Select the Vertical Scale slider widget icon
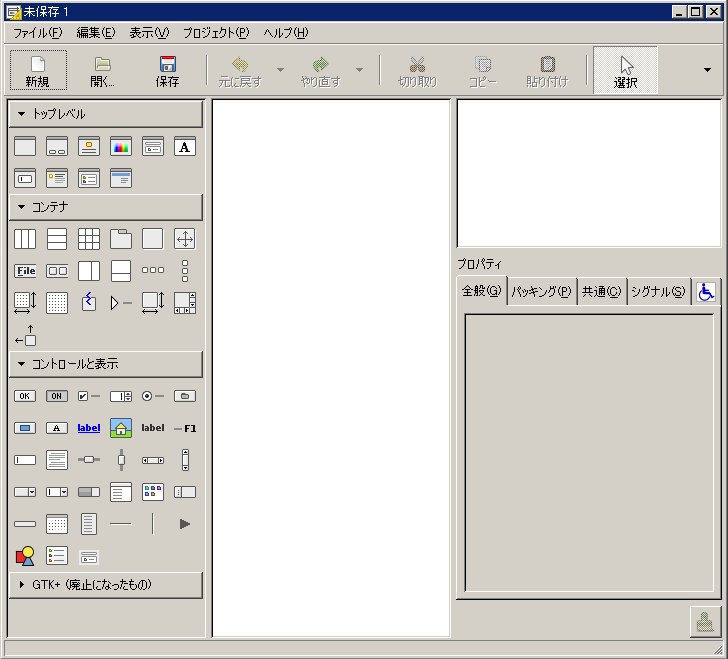 pyautogui.click(x=121, y=460)
